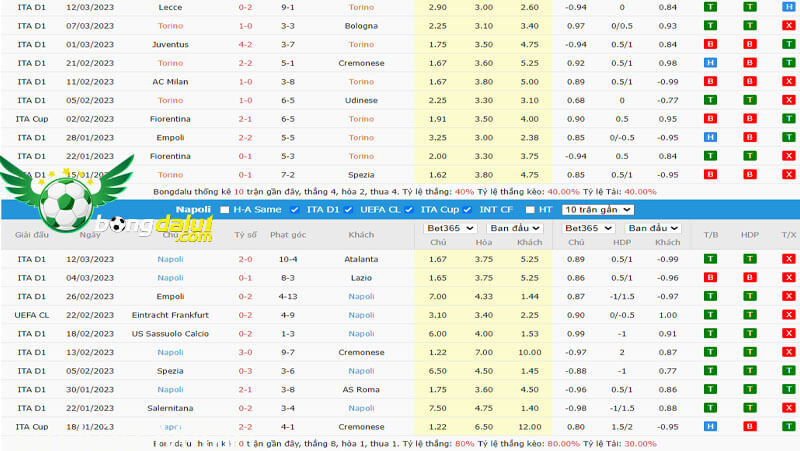Click odds 10.00 in Napoli–Cremonese row
The image size is (800, 451).
pyautogui.click(x=530, y=352)
